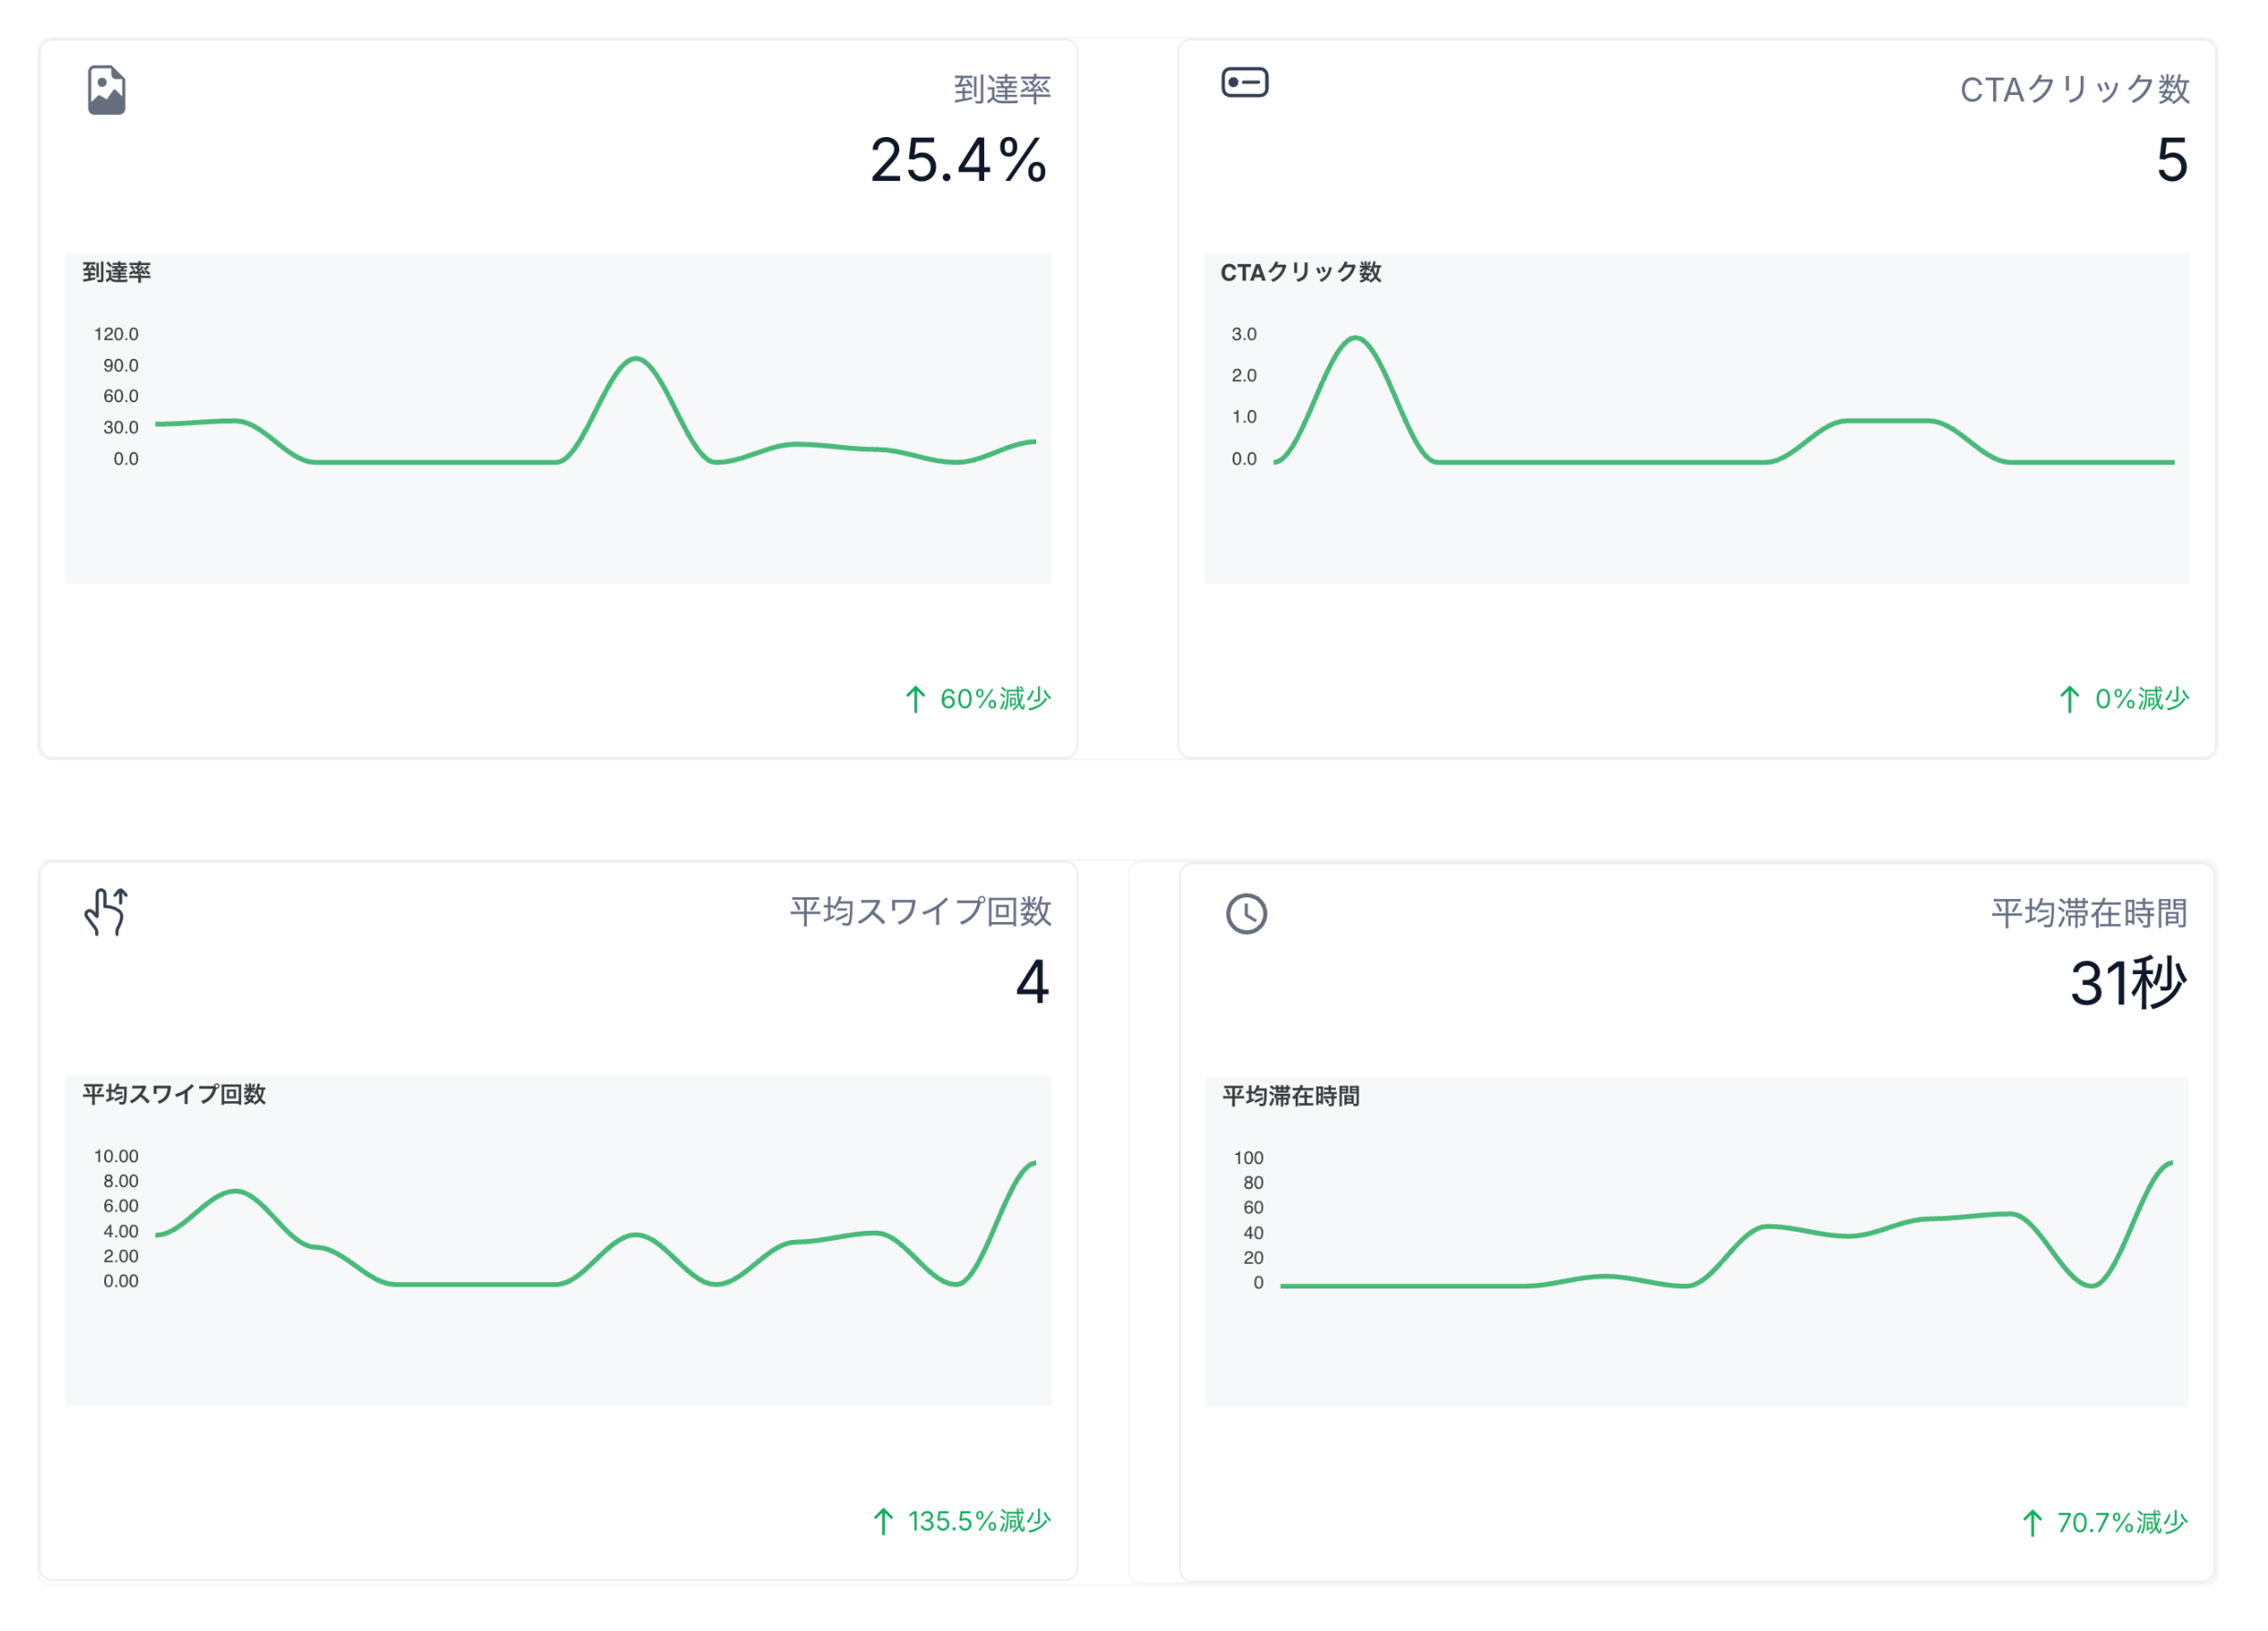The image size is (2268, 1631).
Task: Click the 60%減少 change indicator text
Action: pos(995,699)
